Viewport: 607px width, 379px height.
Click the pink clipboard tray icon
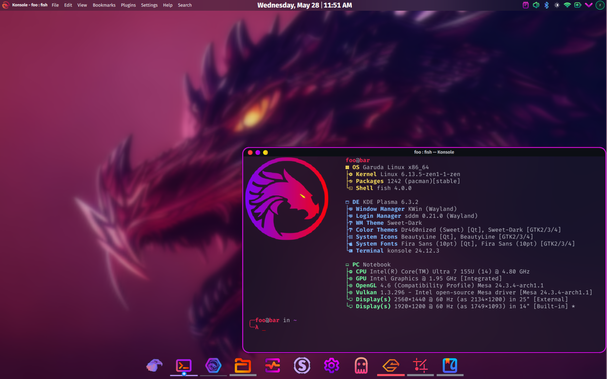[x=525, y=5]
